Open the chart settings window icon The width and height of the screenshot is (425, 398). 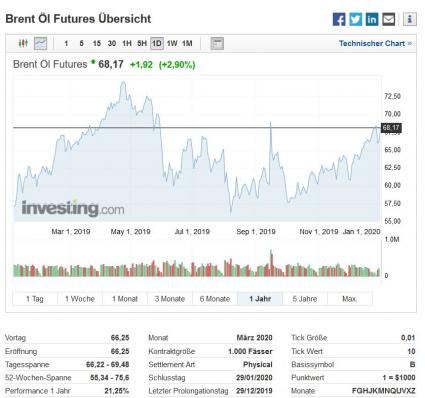coord(217,43)
